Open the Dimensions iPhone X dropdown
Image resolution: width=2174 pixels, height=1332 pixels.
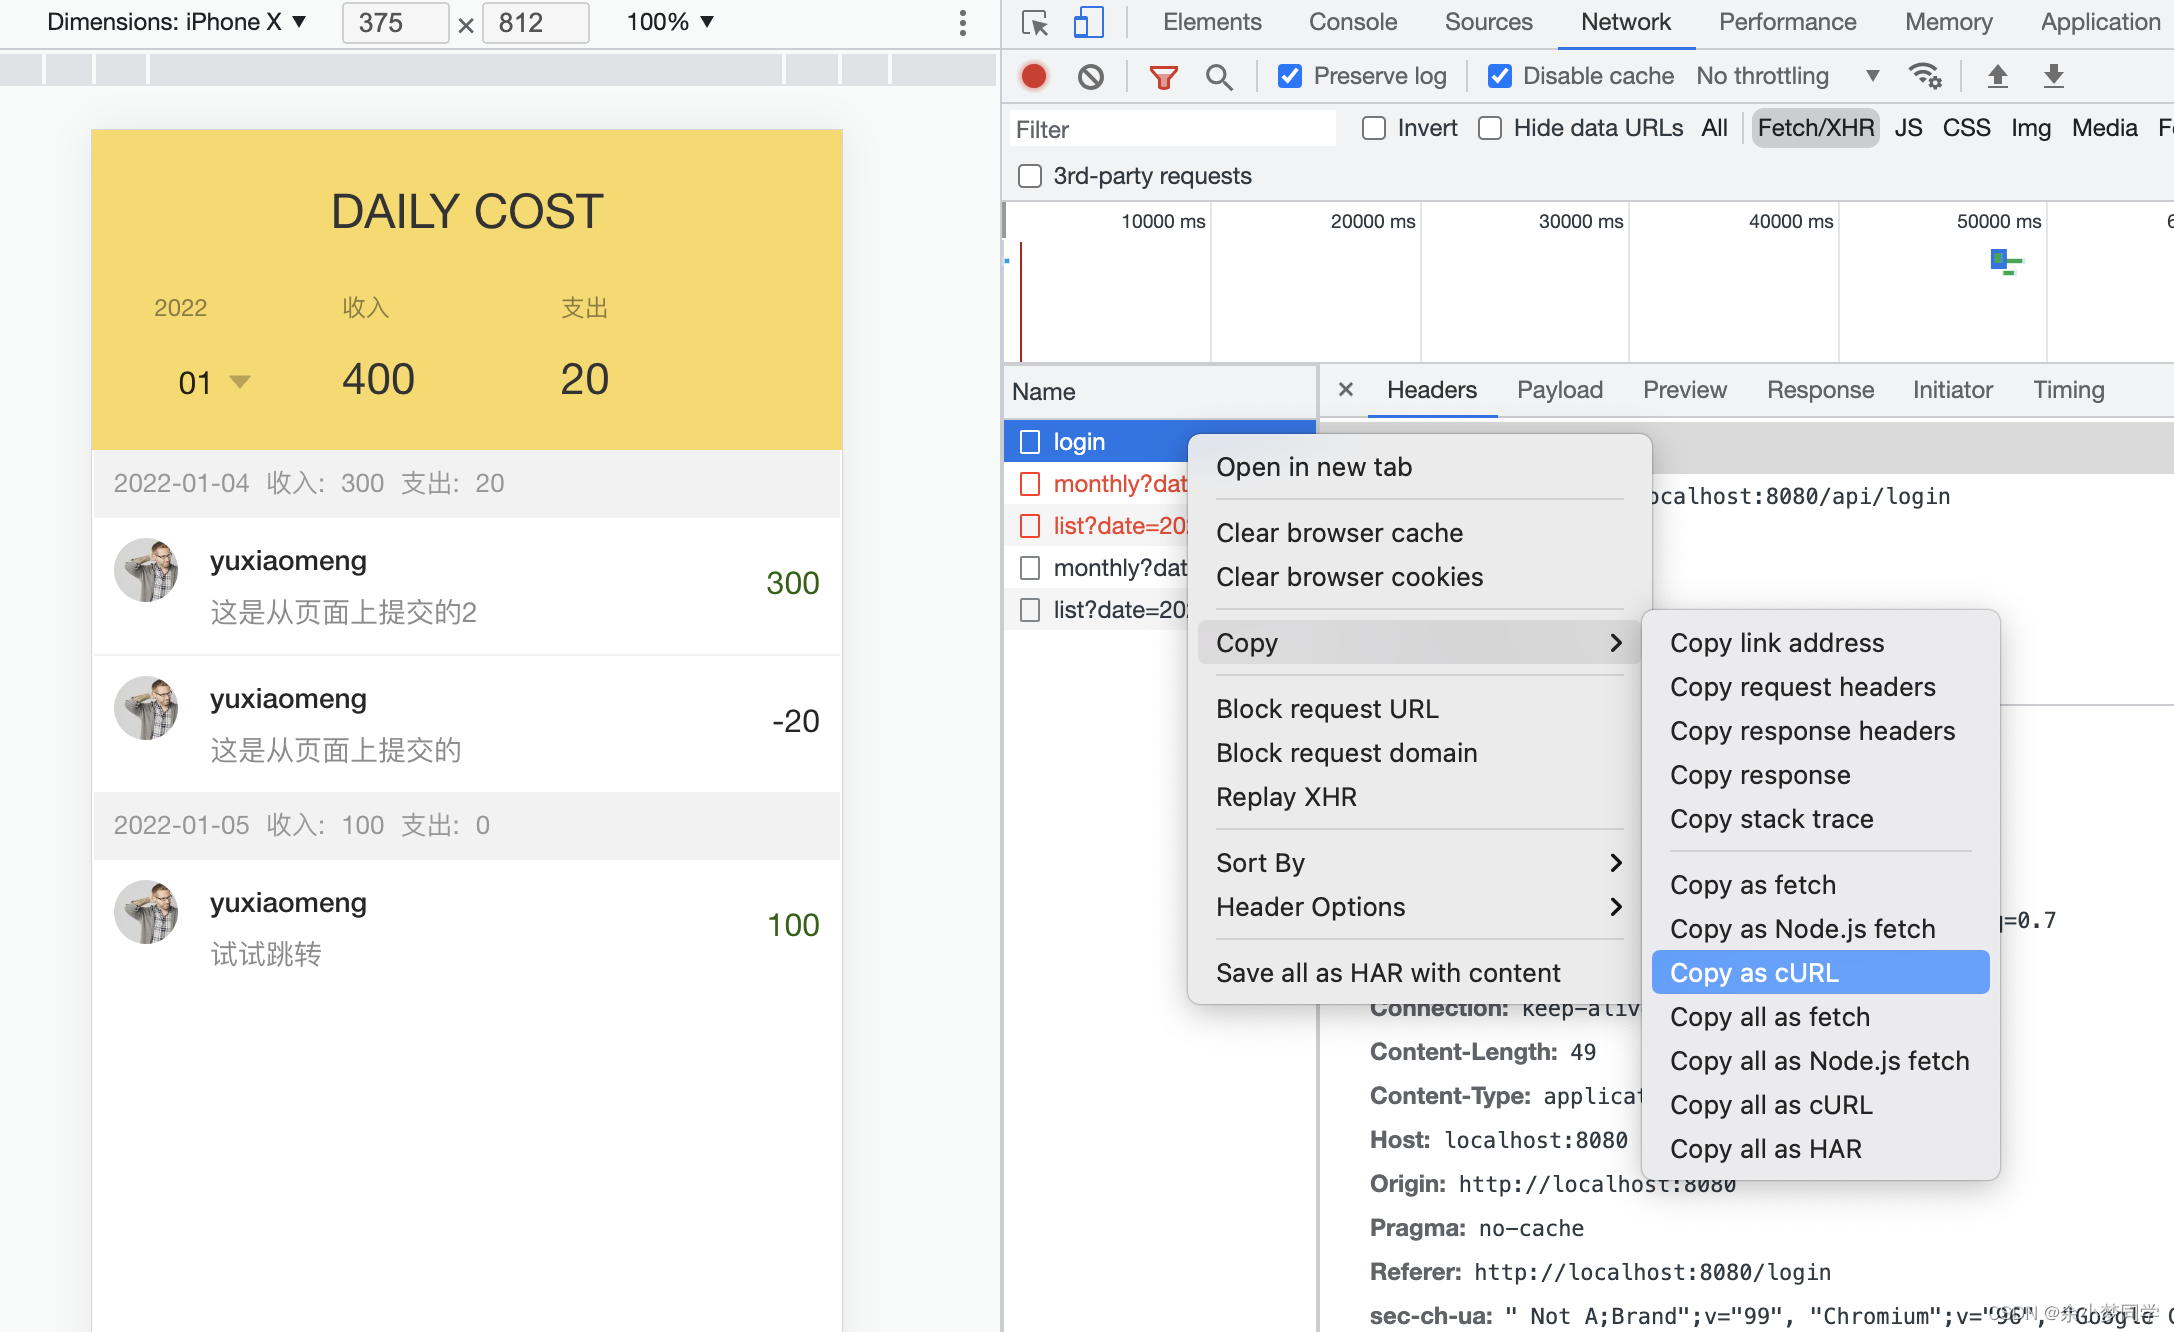click(x=176, y=22)
